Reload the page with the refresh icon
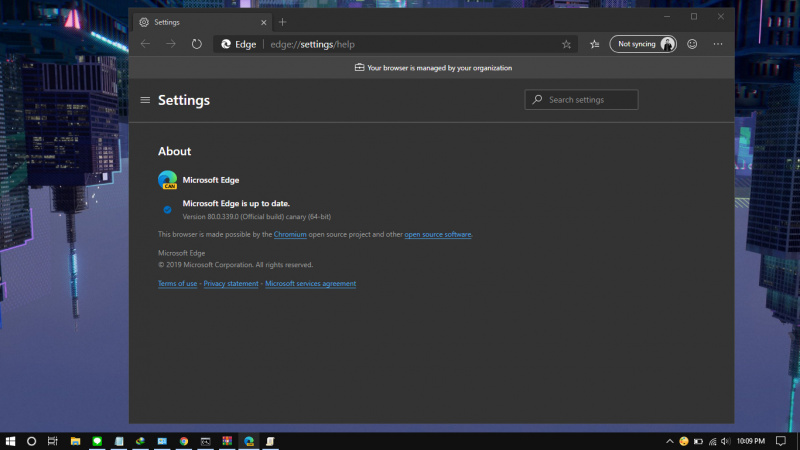Viewport: 800px width, 450px height. point(196,44)
